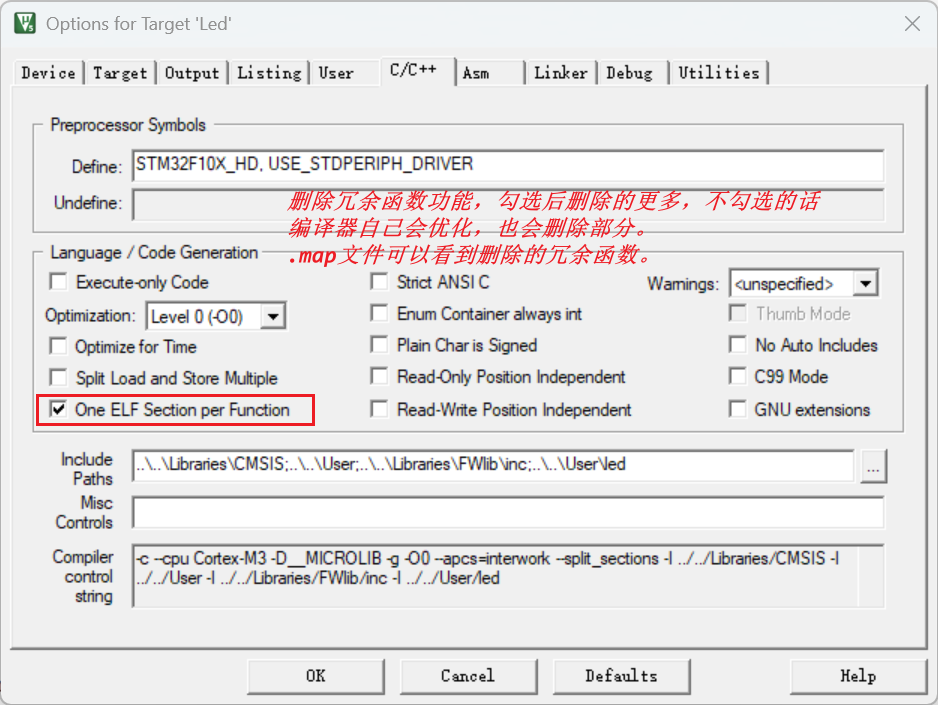Uncheck One ELF Section per Function
Image resolution: width=938 pixels, height=705 pixels.
(60, 410)
